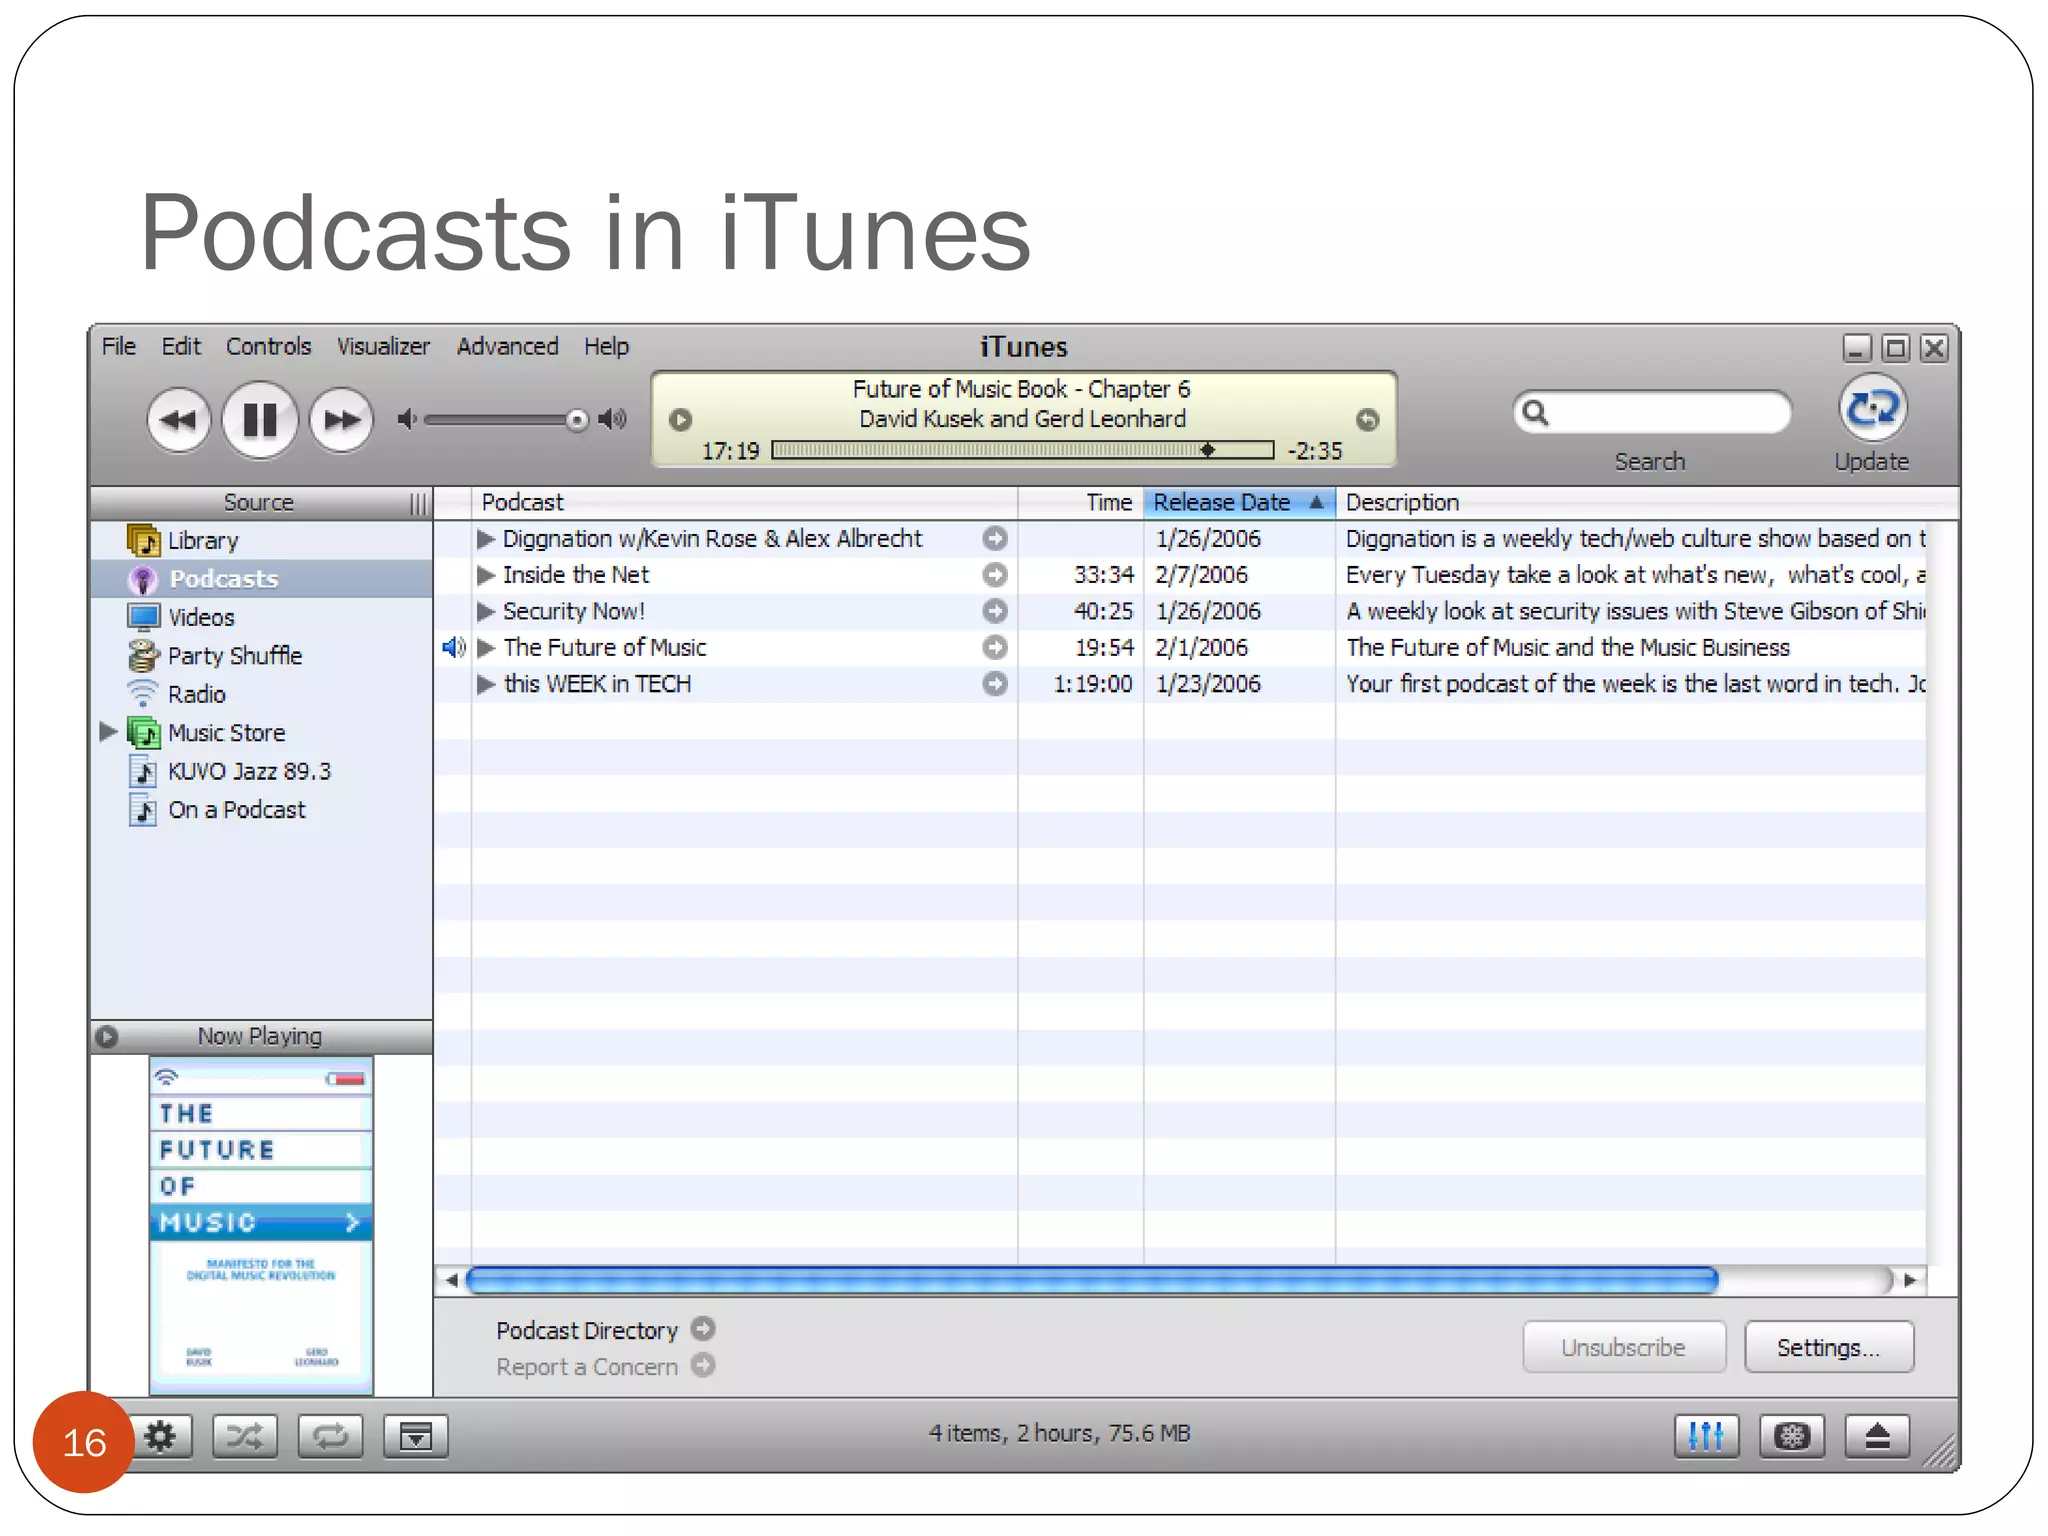Expand the Diggnation podcast episodes
Image resolution: width=2048 pixels, height=1536 pixels.
pos(486,539)
